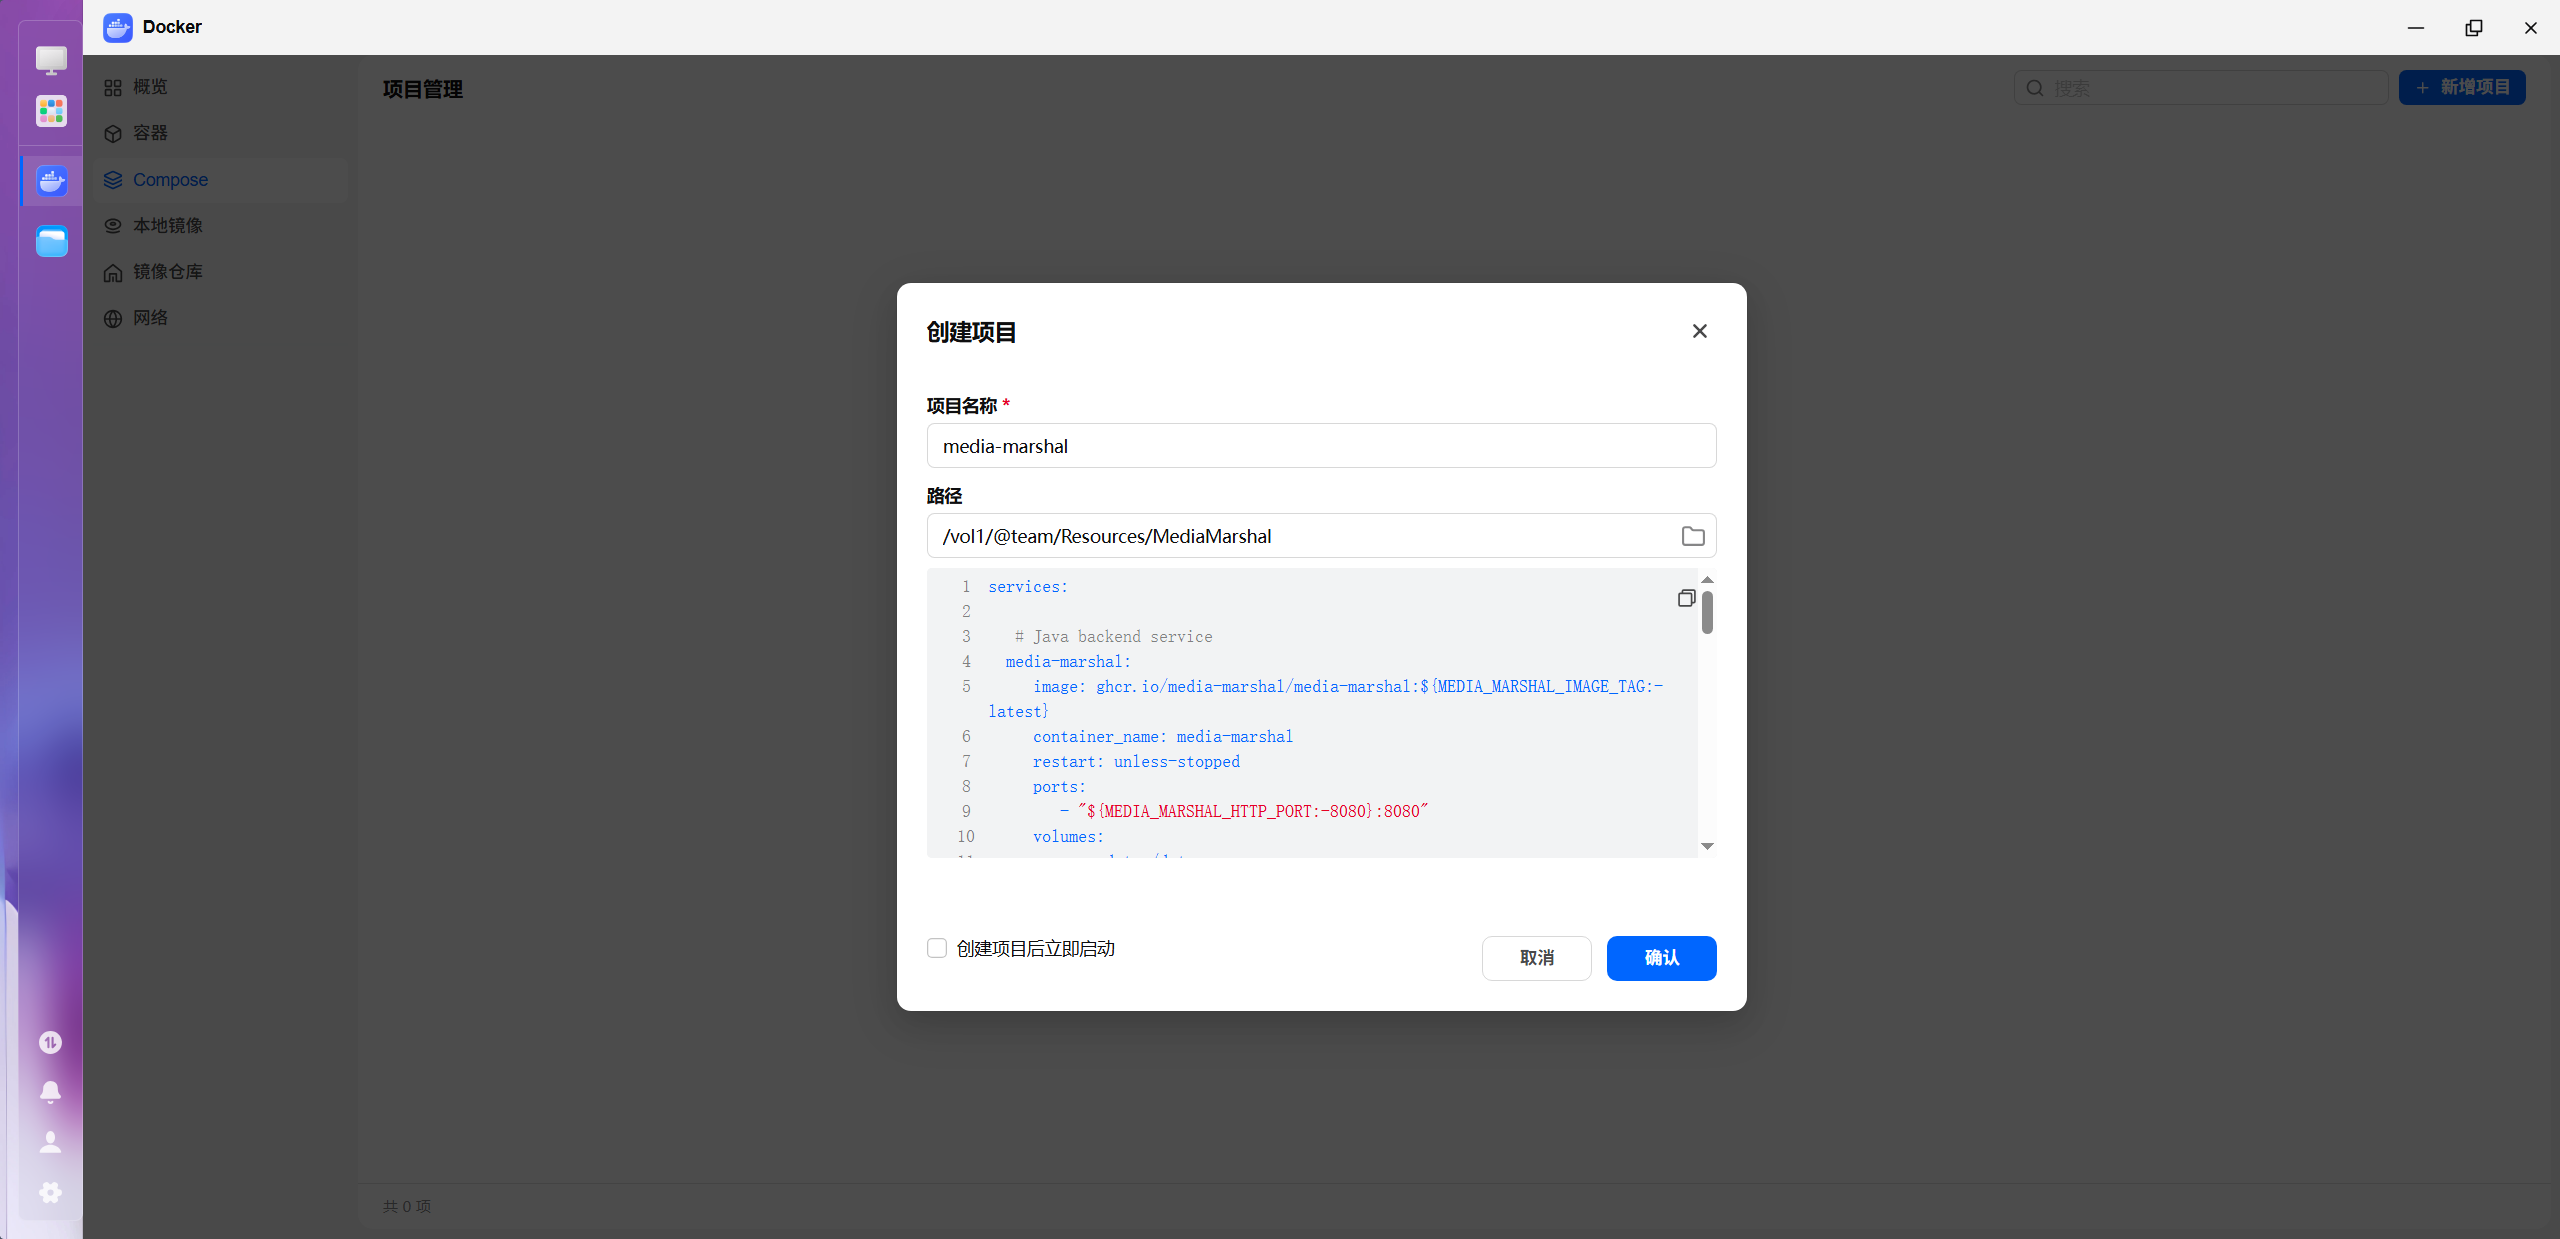Click the 'restart: unless-stopped' line
This screenshot has width=2560, height=1239.
(x=1136, y=762)
